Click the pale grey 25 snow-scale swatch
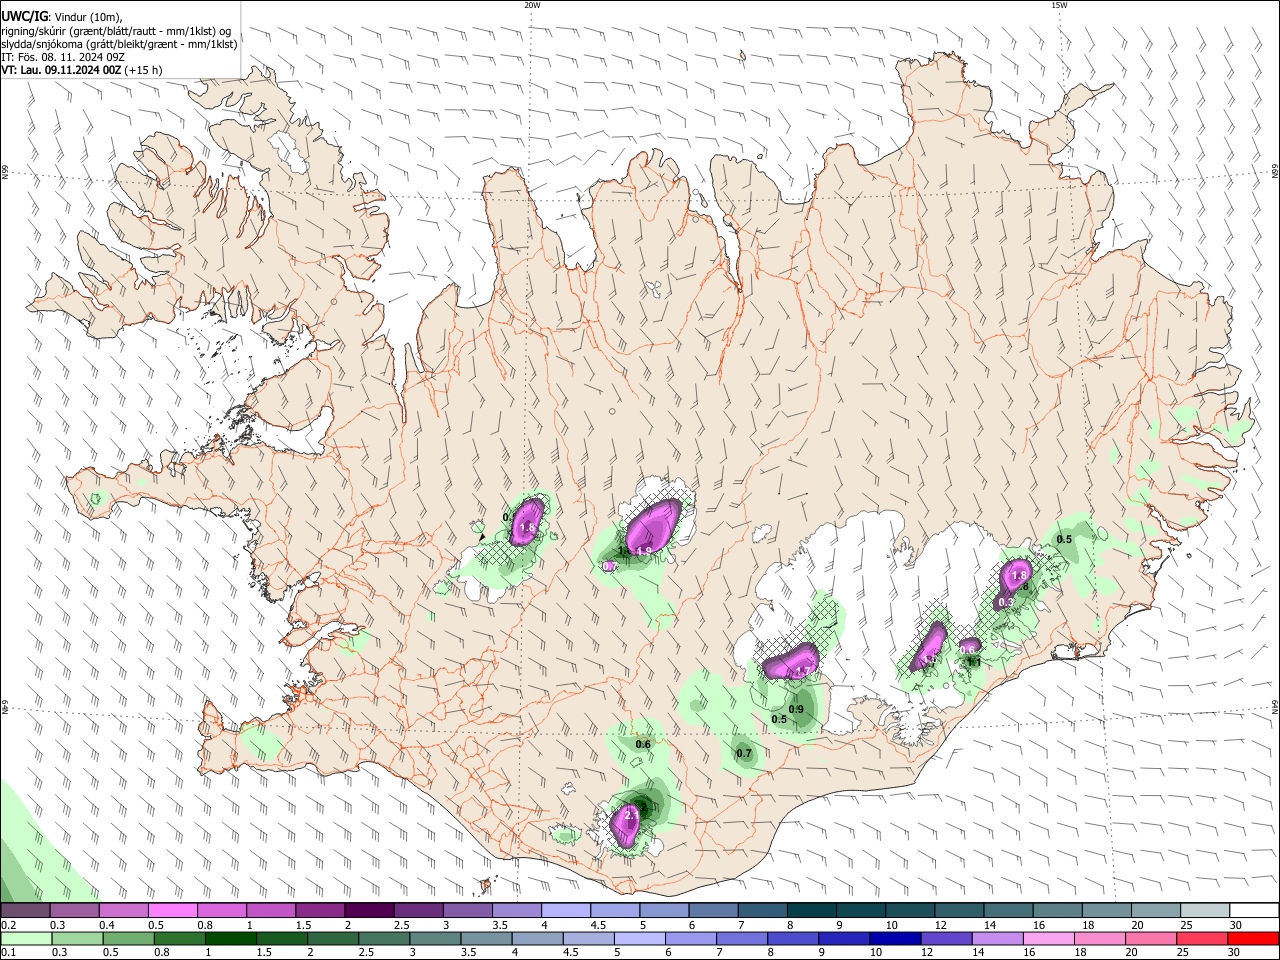 (x=1206, y=911)
